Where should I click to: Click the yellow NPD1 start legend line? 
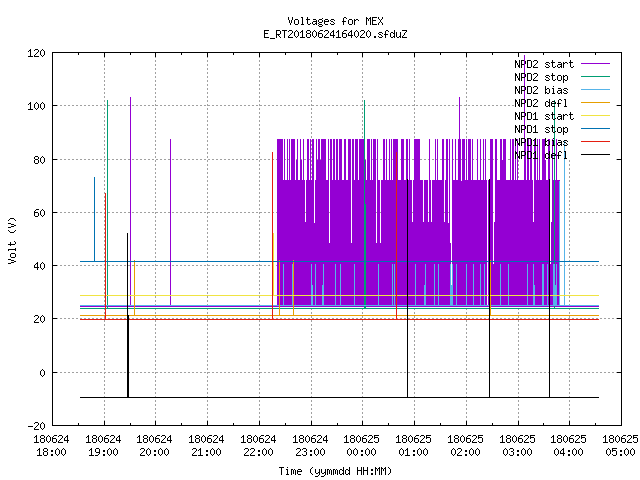pyautogui.click(x=595, y=116)
